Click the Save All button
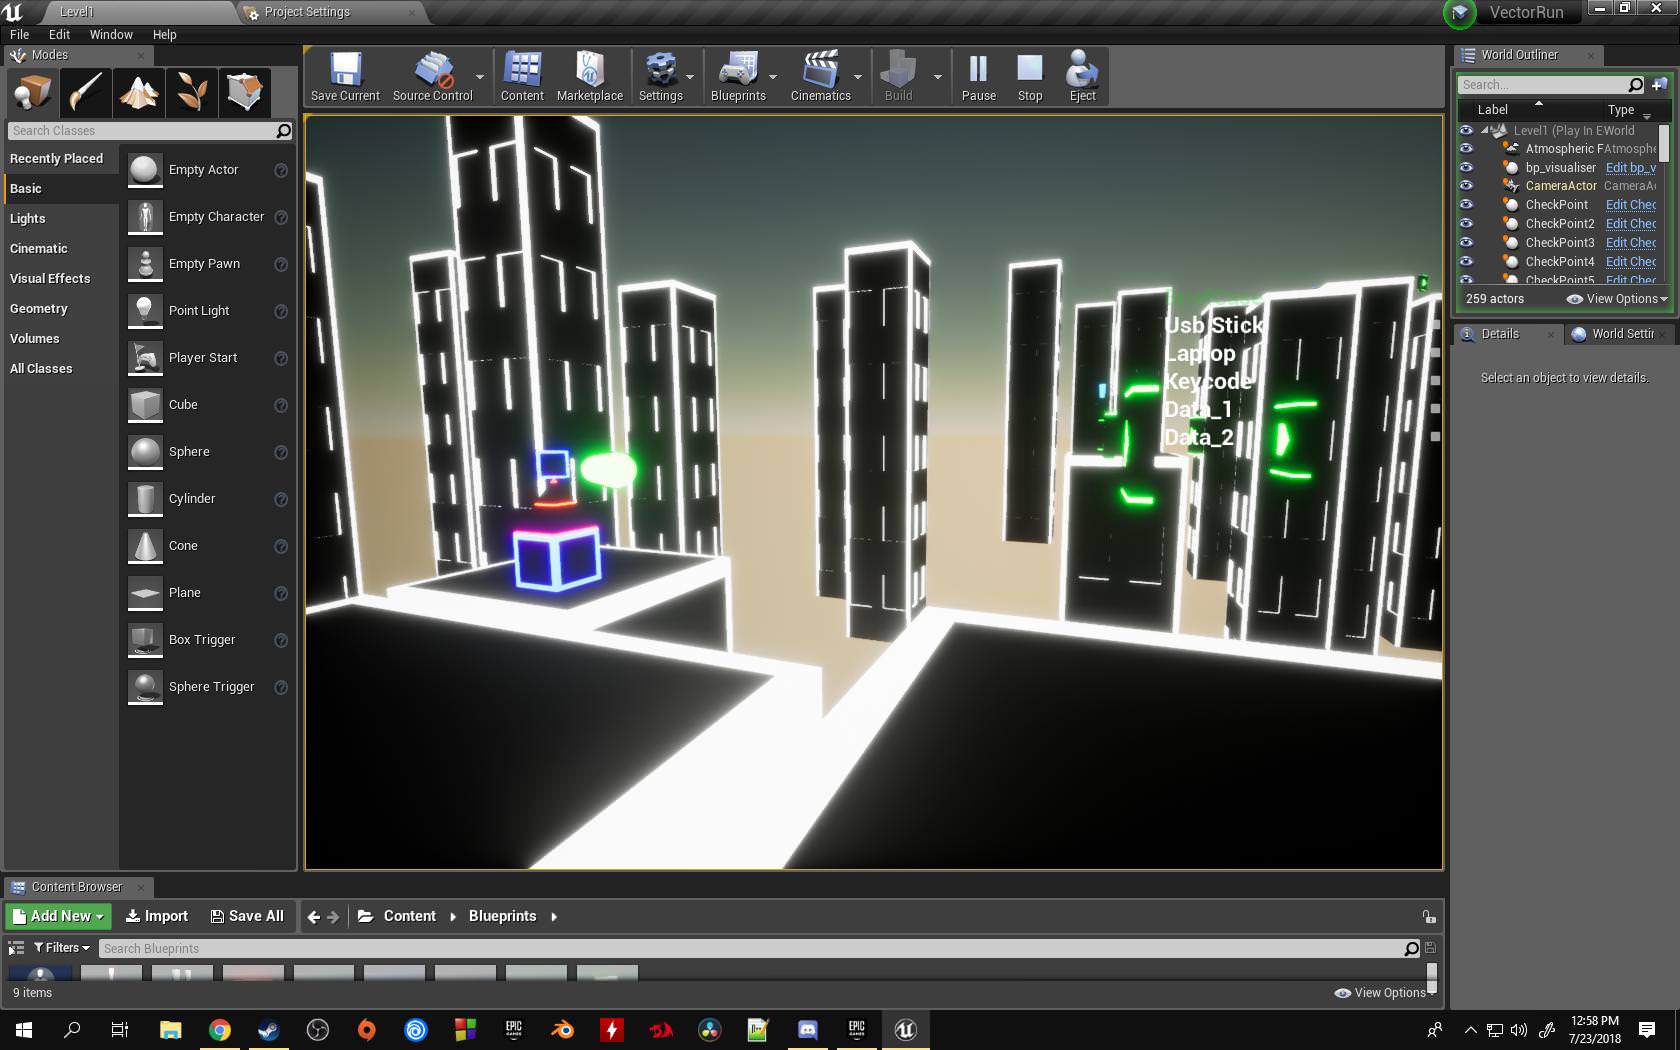 click(x=247, y=916)
